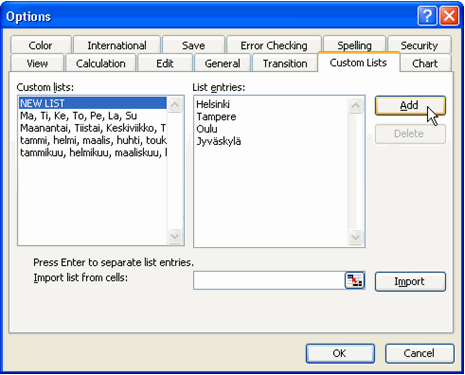Click List entries scrollbar down arrow
The height and width of the screenshot is (375, 465).
[x=356, y=237]
